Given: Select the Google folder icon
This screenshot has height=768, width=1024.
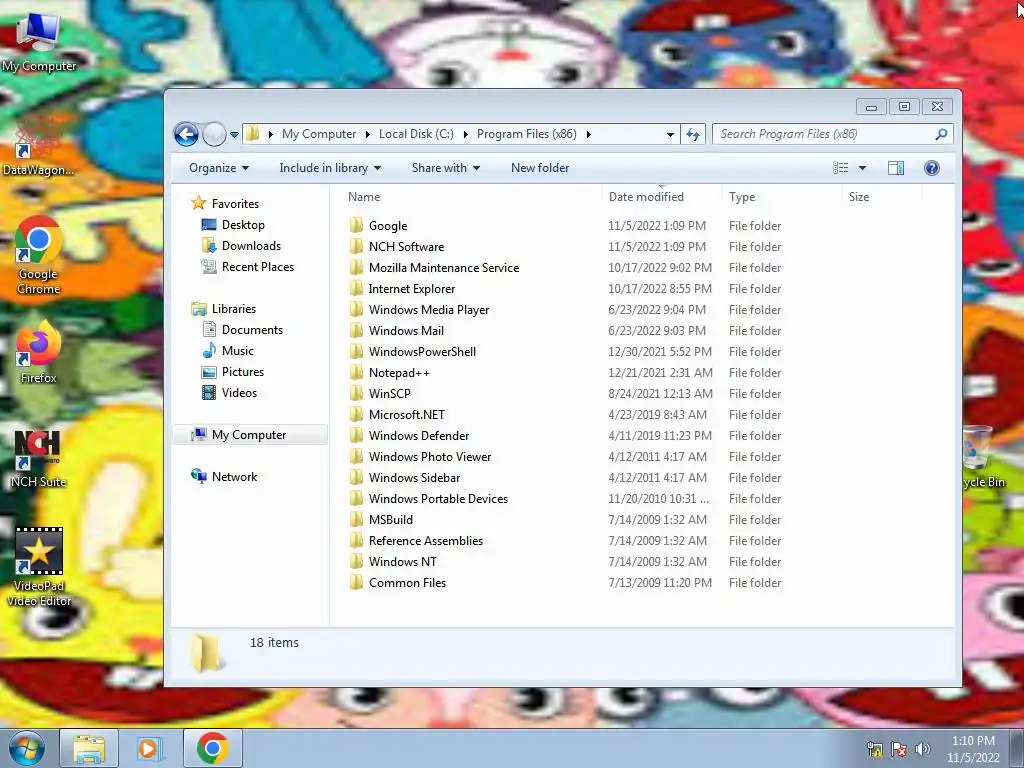Looking at the screenshot, I should pyautogui.click(x=357, y=226).
